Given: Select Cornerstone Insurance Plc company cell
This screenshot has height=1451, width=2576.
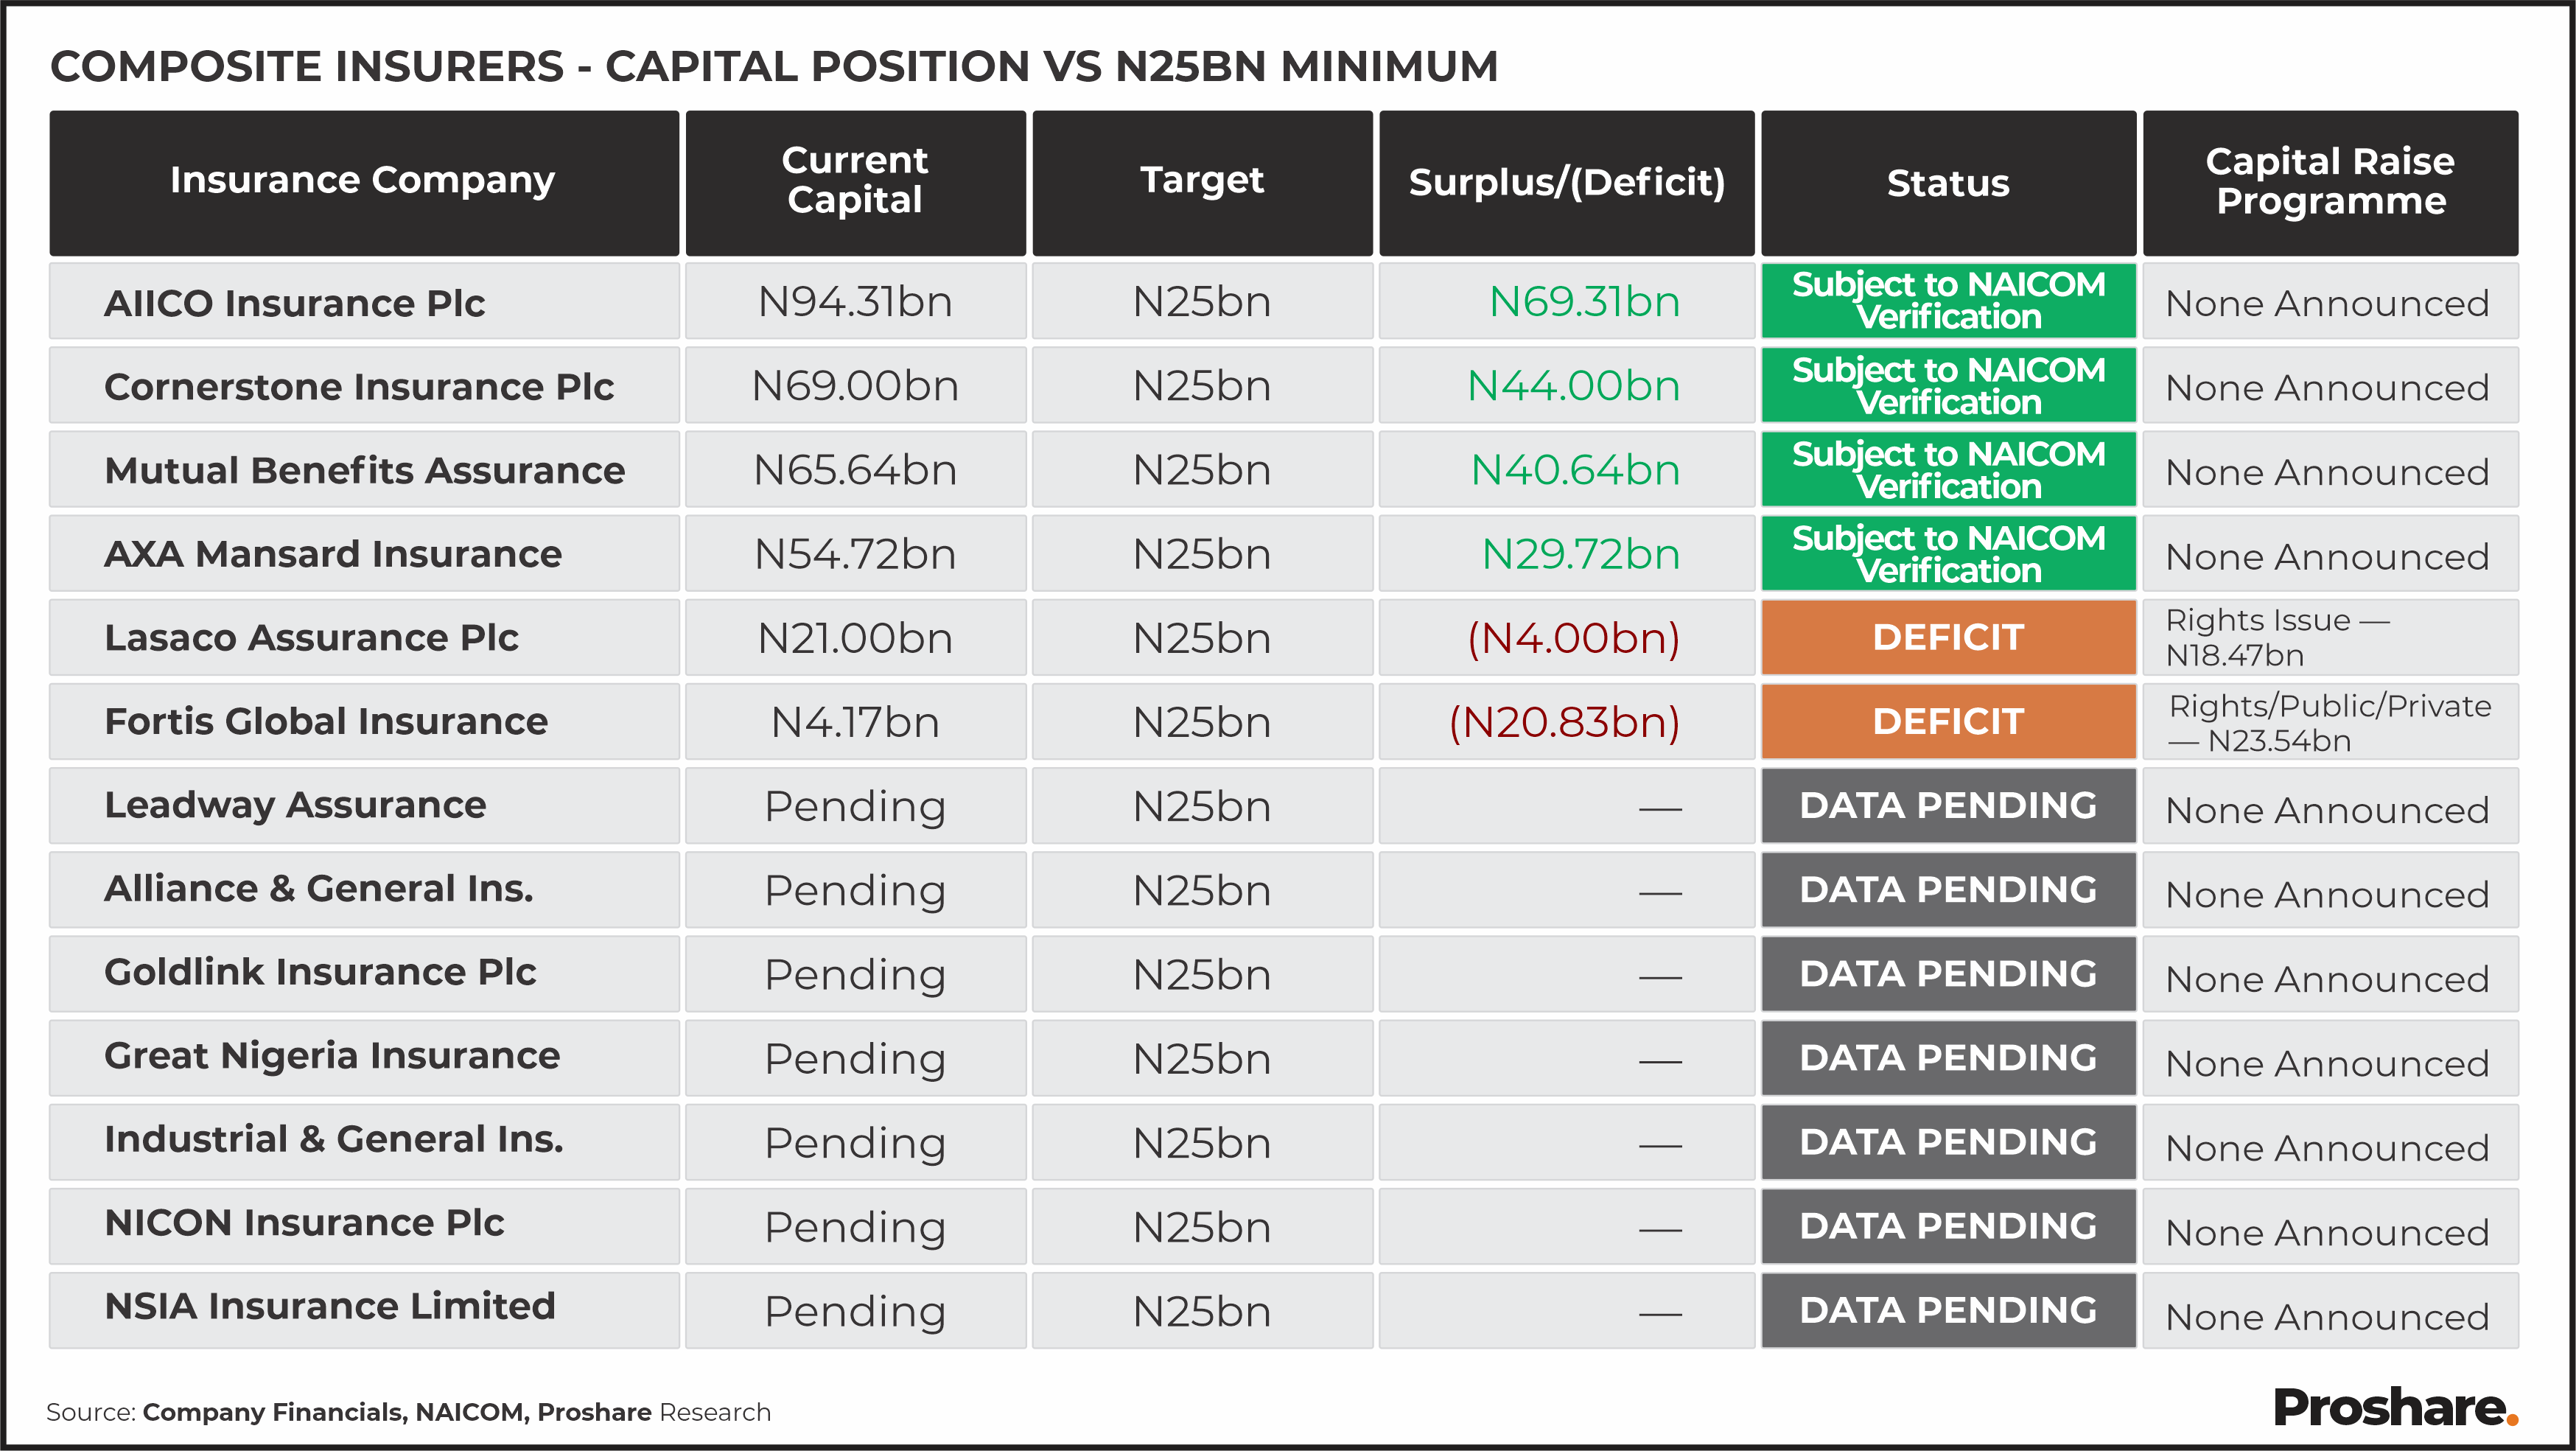Looking at the screenshot, I should coord(359,387).
